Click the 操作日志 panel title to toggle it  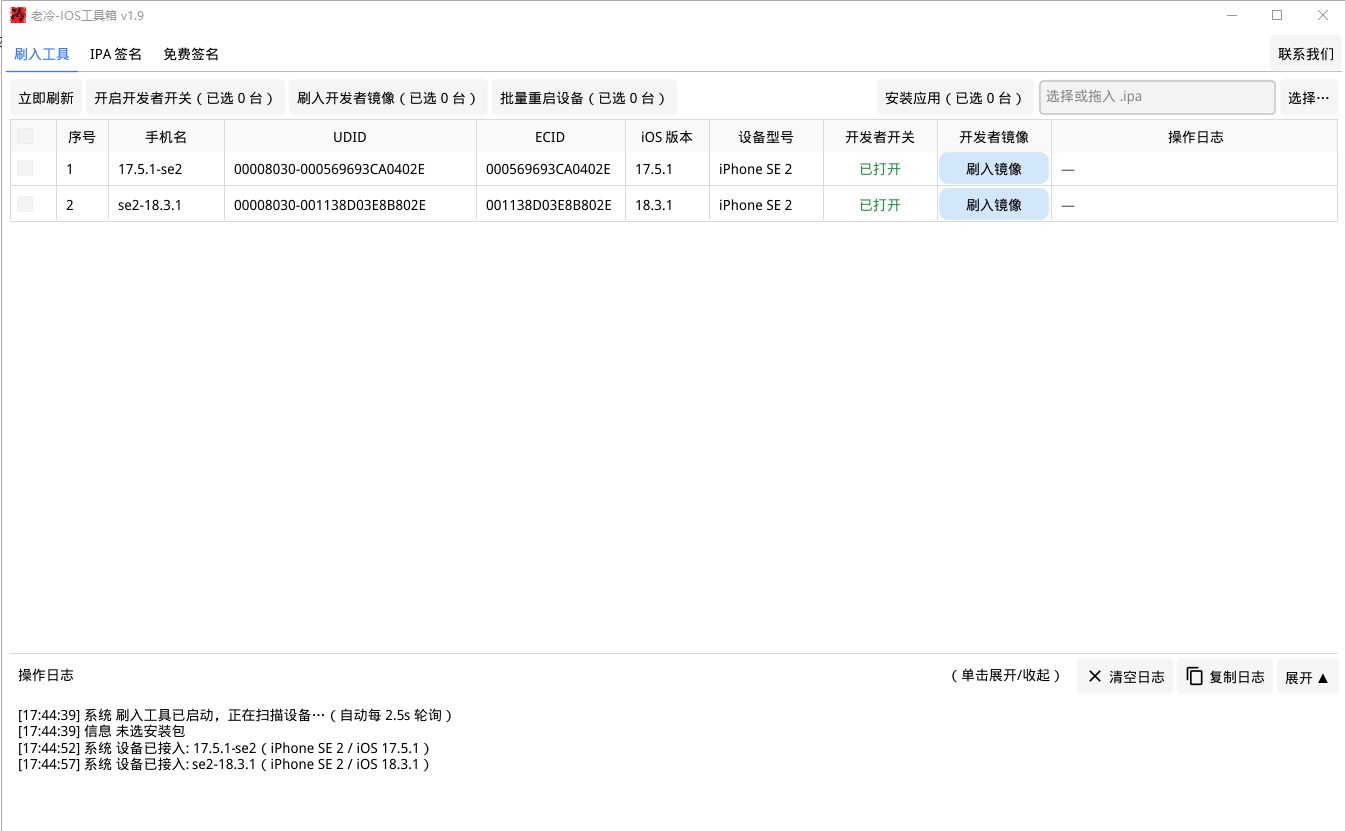pyautogui.click(x=46, y=675)
